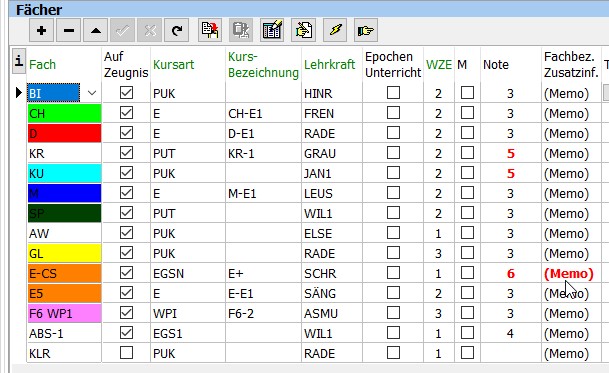Screen dimensions: 609x373
Task: Click the Lehrkraft column header
Action: click(x=329, y=64)
